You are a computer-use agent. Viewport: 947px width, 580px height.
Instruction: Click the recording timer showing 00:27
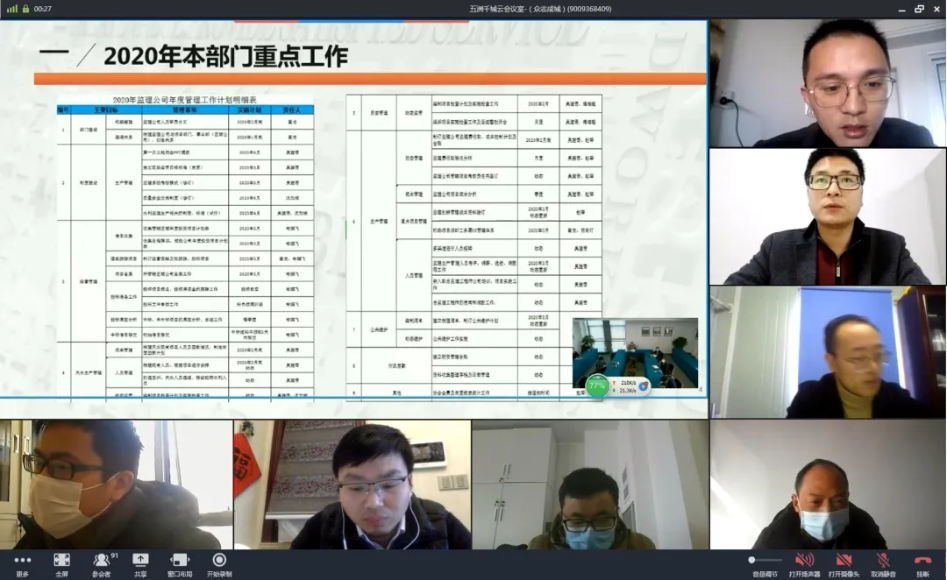point(42,8)
